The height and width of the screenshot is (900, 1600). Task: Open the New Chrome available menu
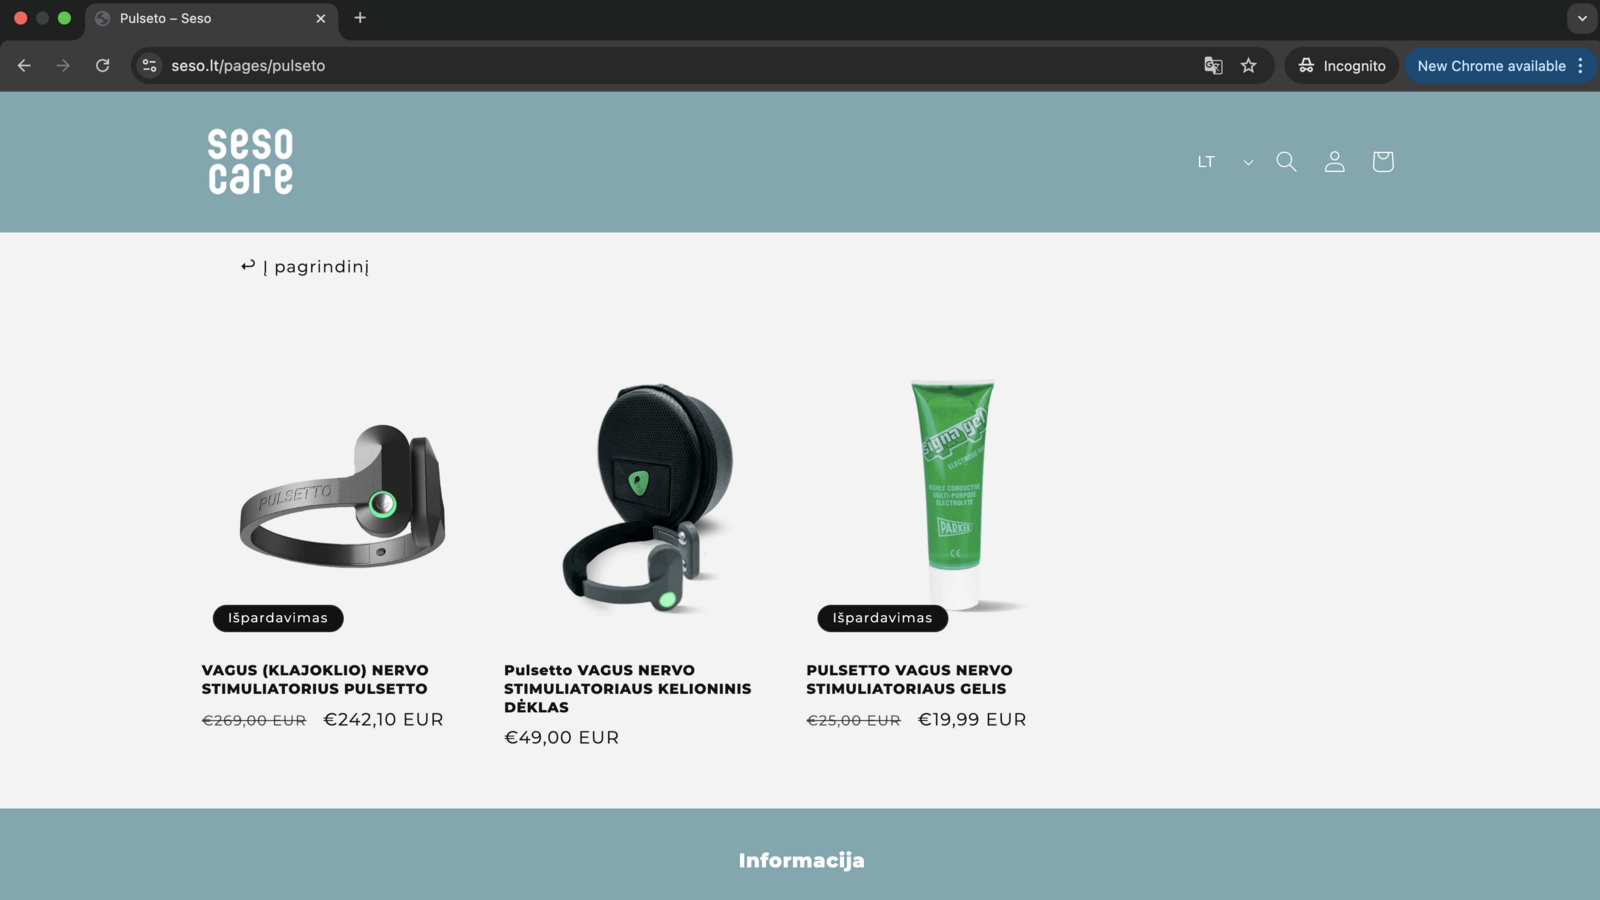tap(1500, 66)
